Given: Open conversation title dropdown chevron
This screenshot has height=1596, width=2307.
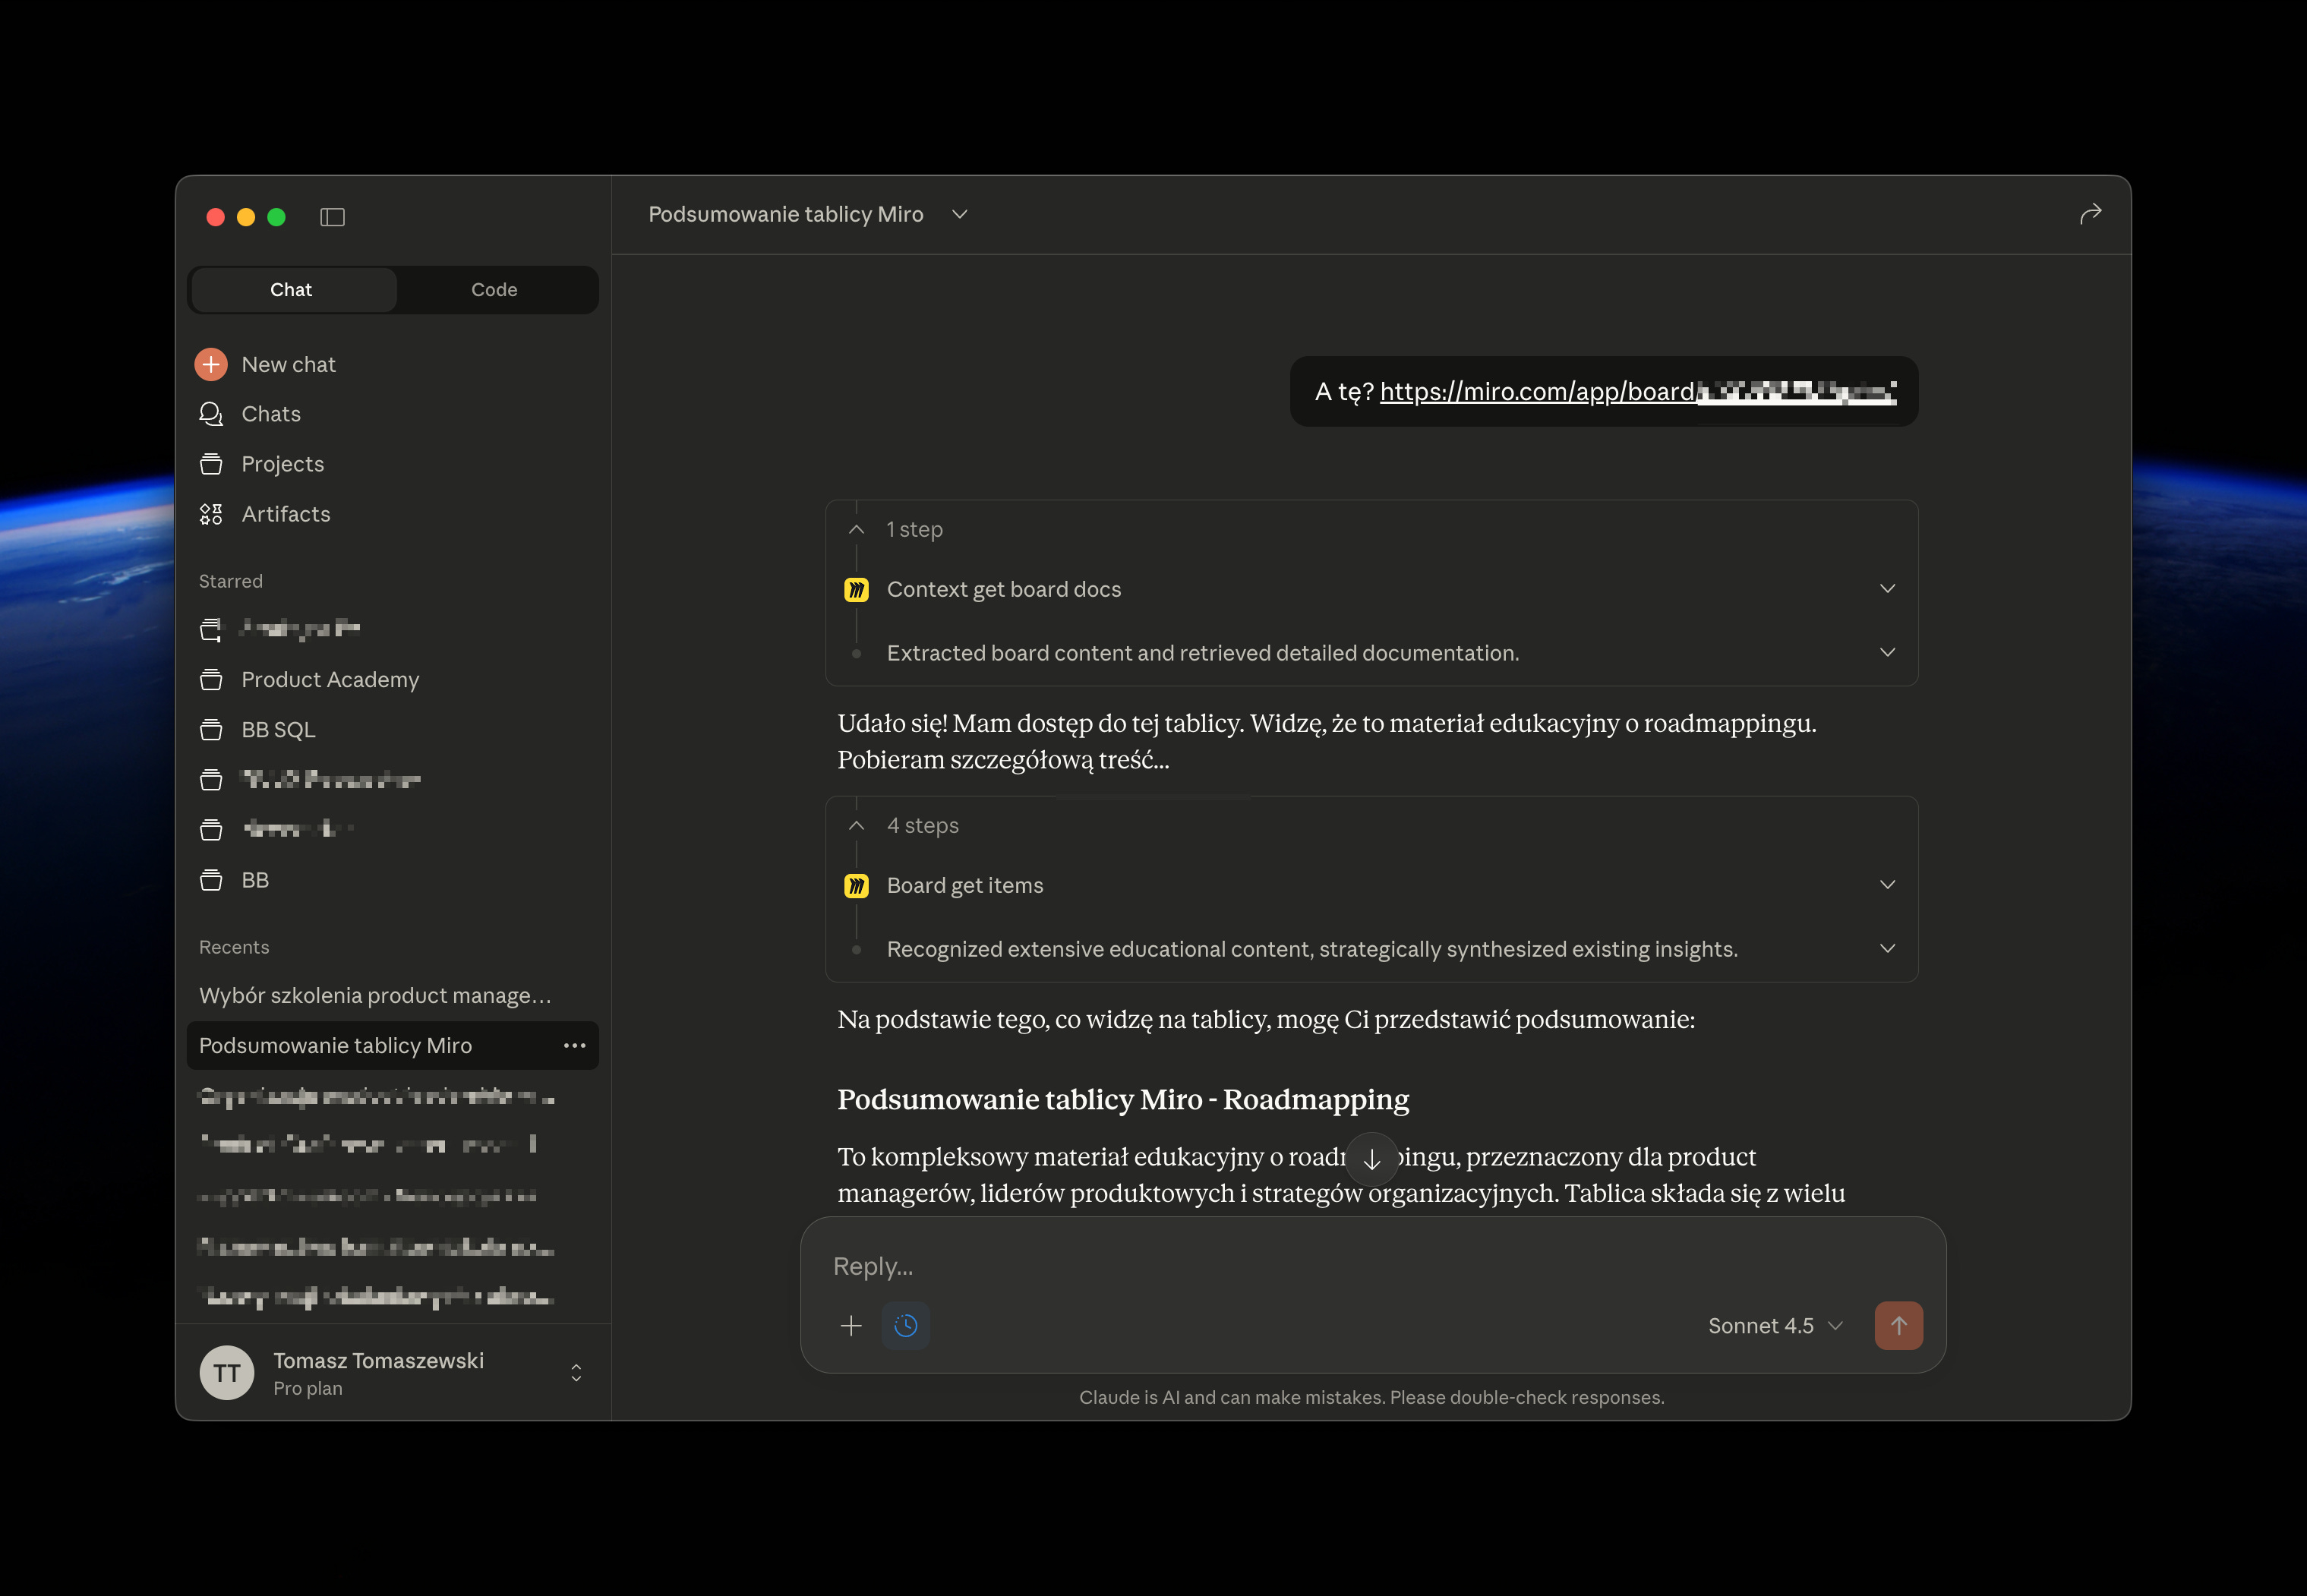Looking at the screenshot, I should tap(960, 215).
